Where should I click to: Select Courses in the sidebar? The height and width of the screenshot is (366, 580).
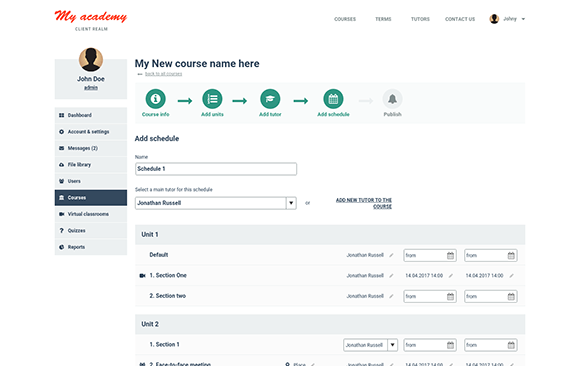(x=91, y=198)
